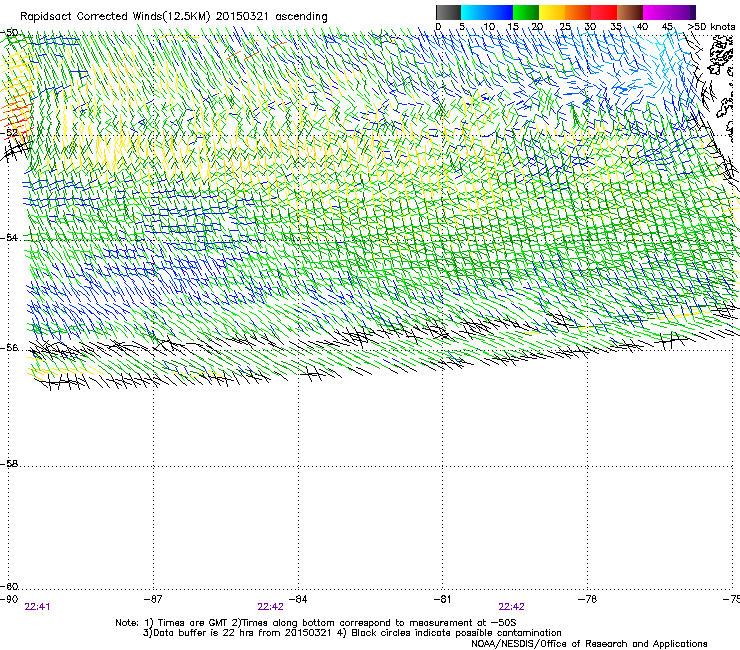Click the word 'ascending' in the title
Screen dimensions: 740x650
click(x=301, y=17)
